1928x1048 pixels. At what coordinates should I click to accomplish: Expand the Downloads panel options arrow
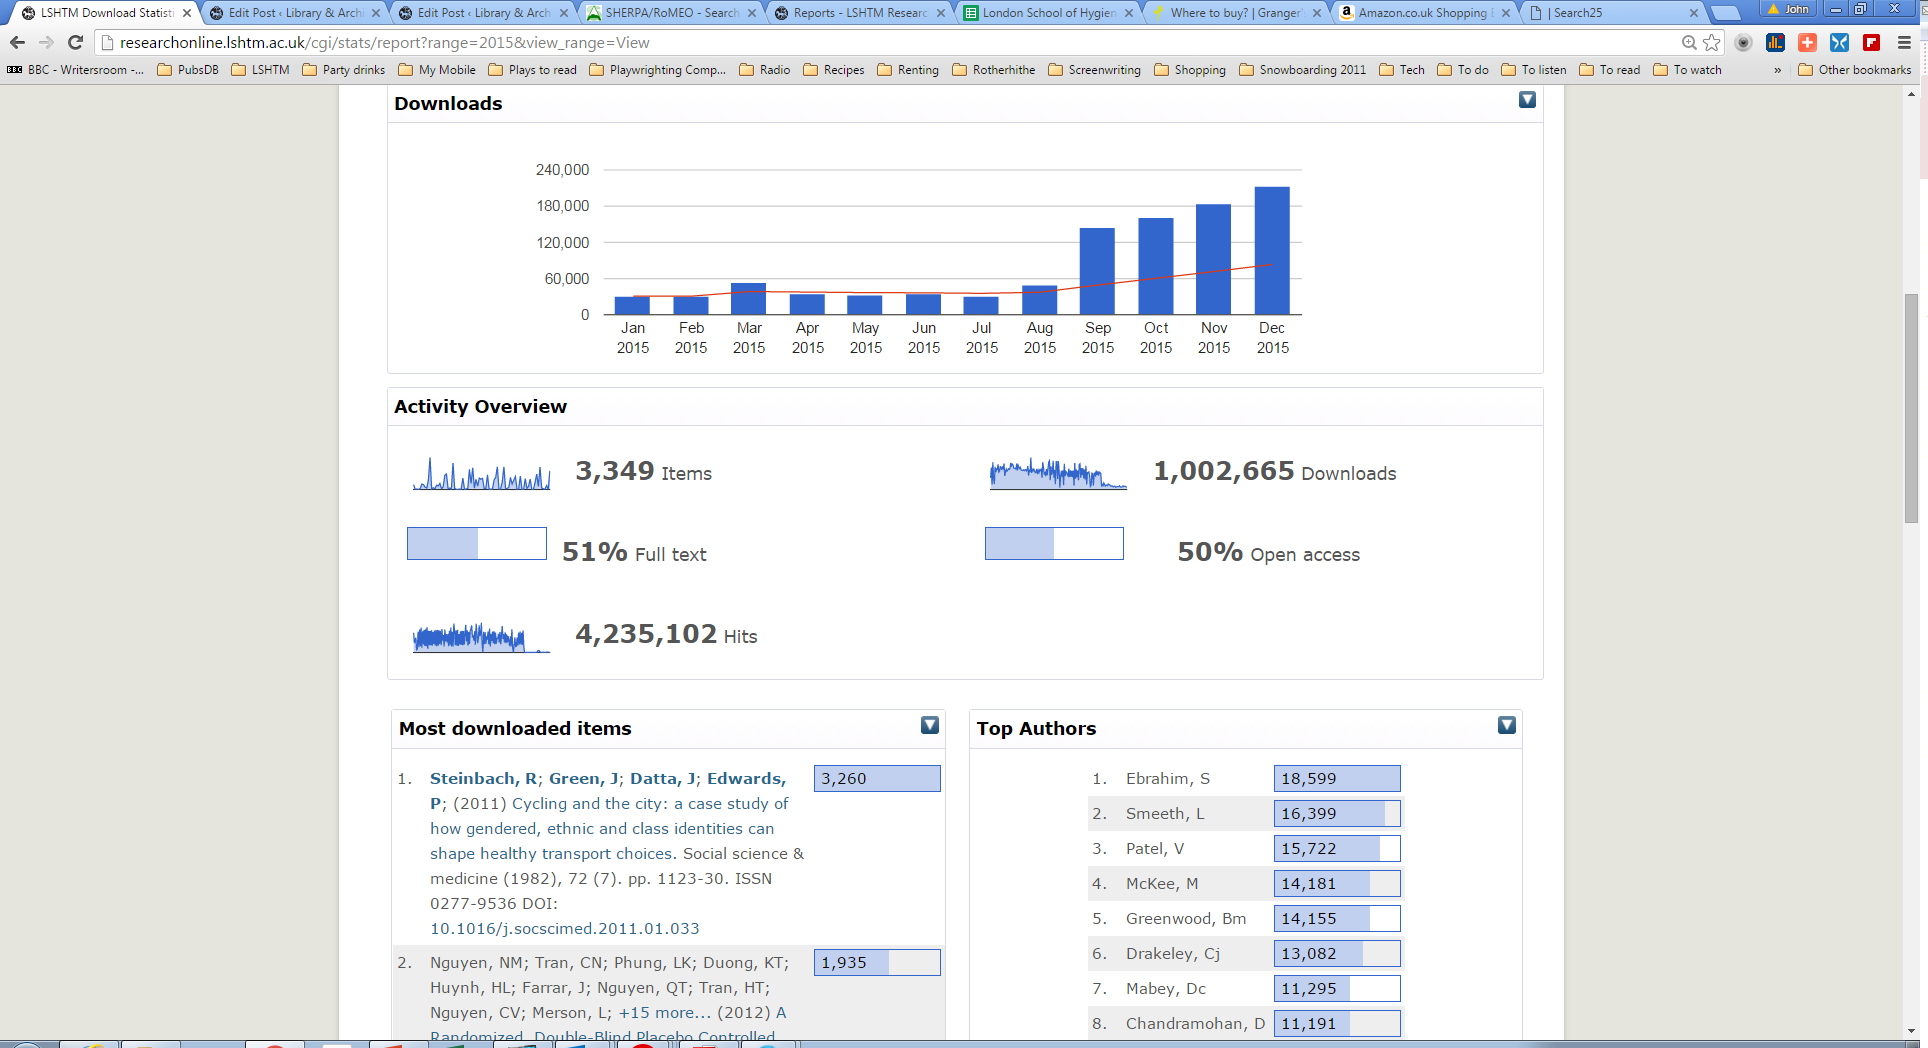click(1527, 100)
